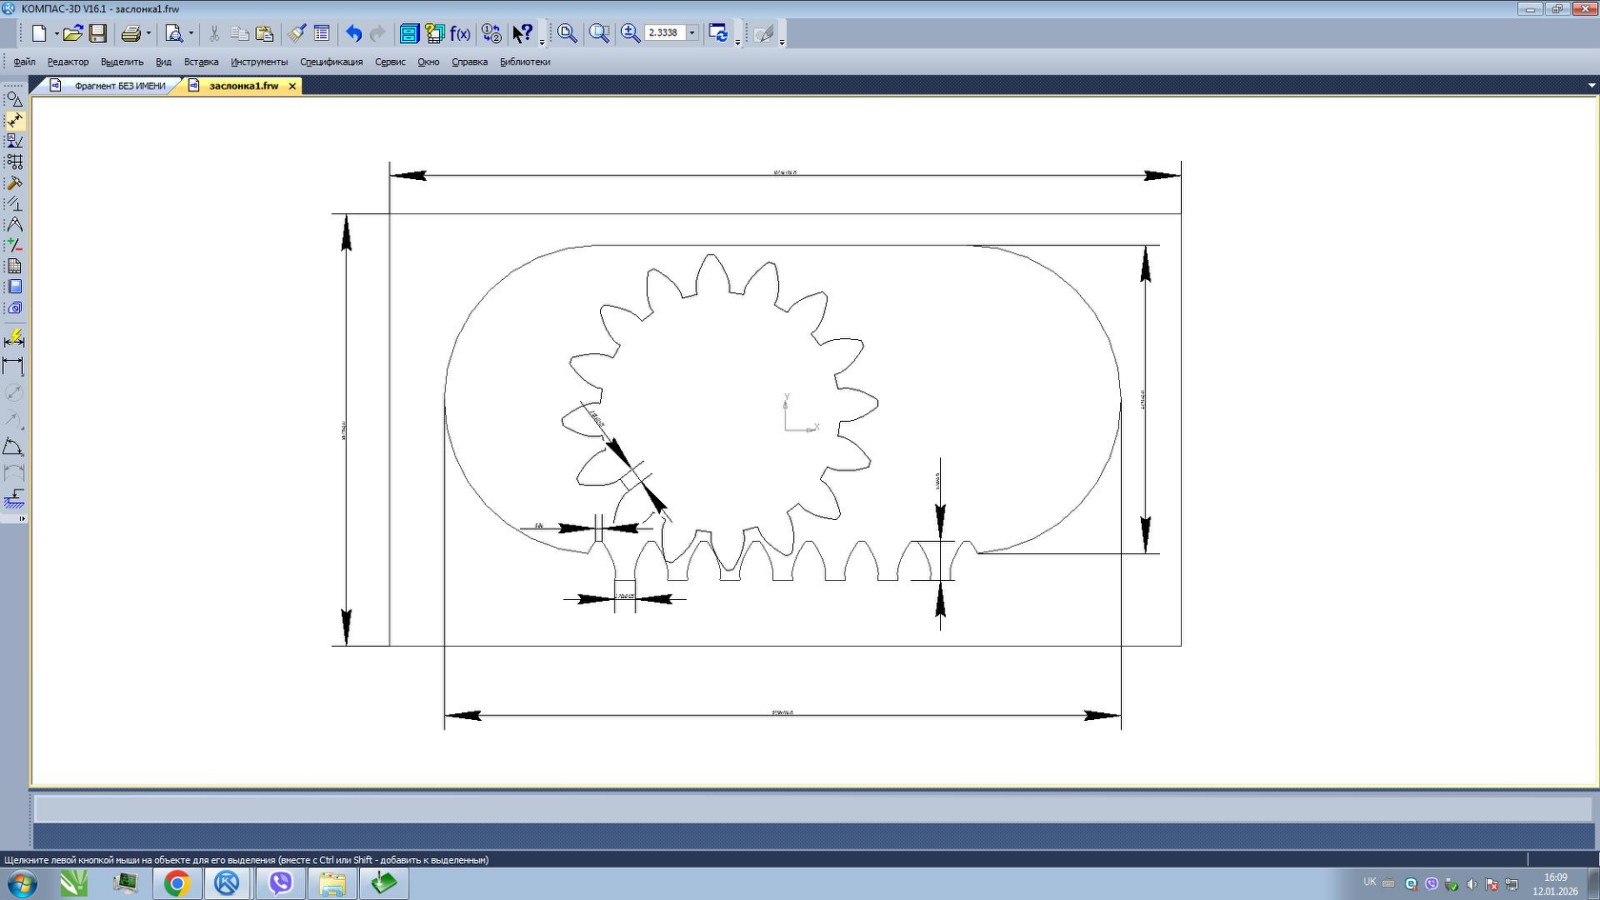Screen dimensions: 1600x900
Task: Select the Measurements compass icon in the sidebar
Action: click(x=15, y=225)
